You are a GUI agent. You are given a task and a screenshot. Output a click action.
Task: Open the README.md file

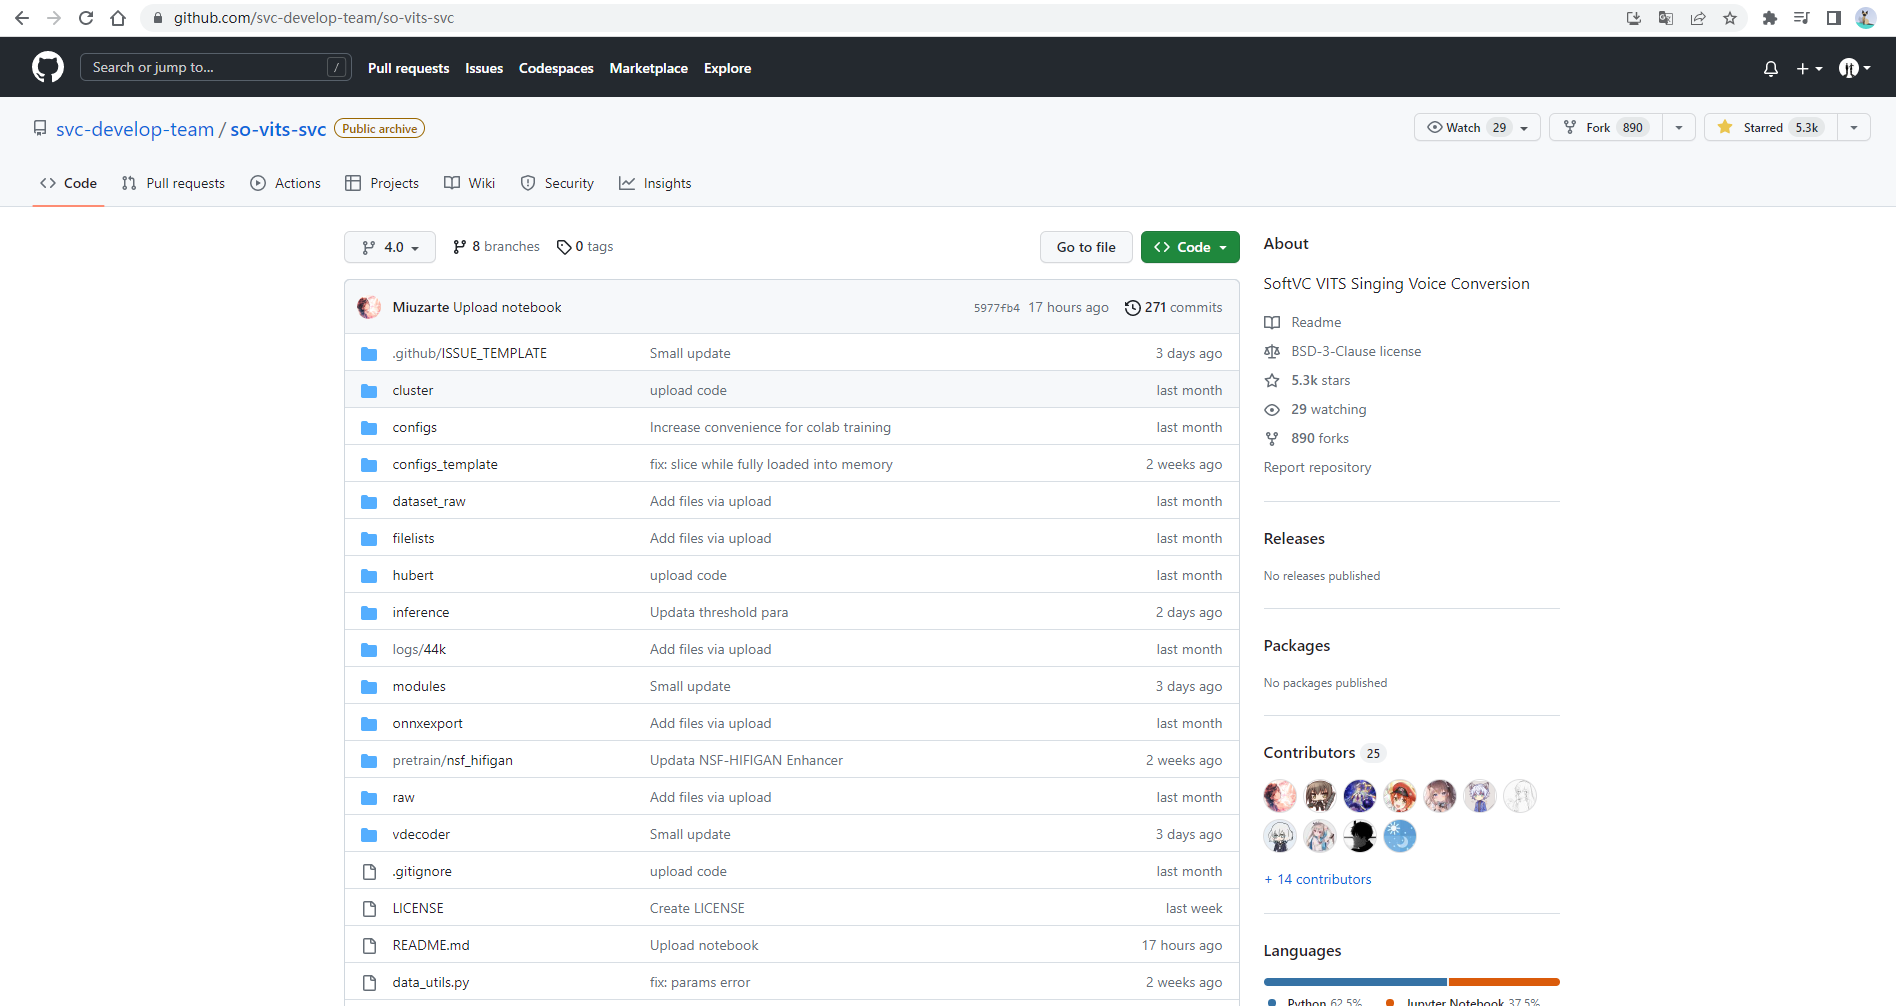point(431,946)
